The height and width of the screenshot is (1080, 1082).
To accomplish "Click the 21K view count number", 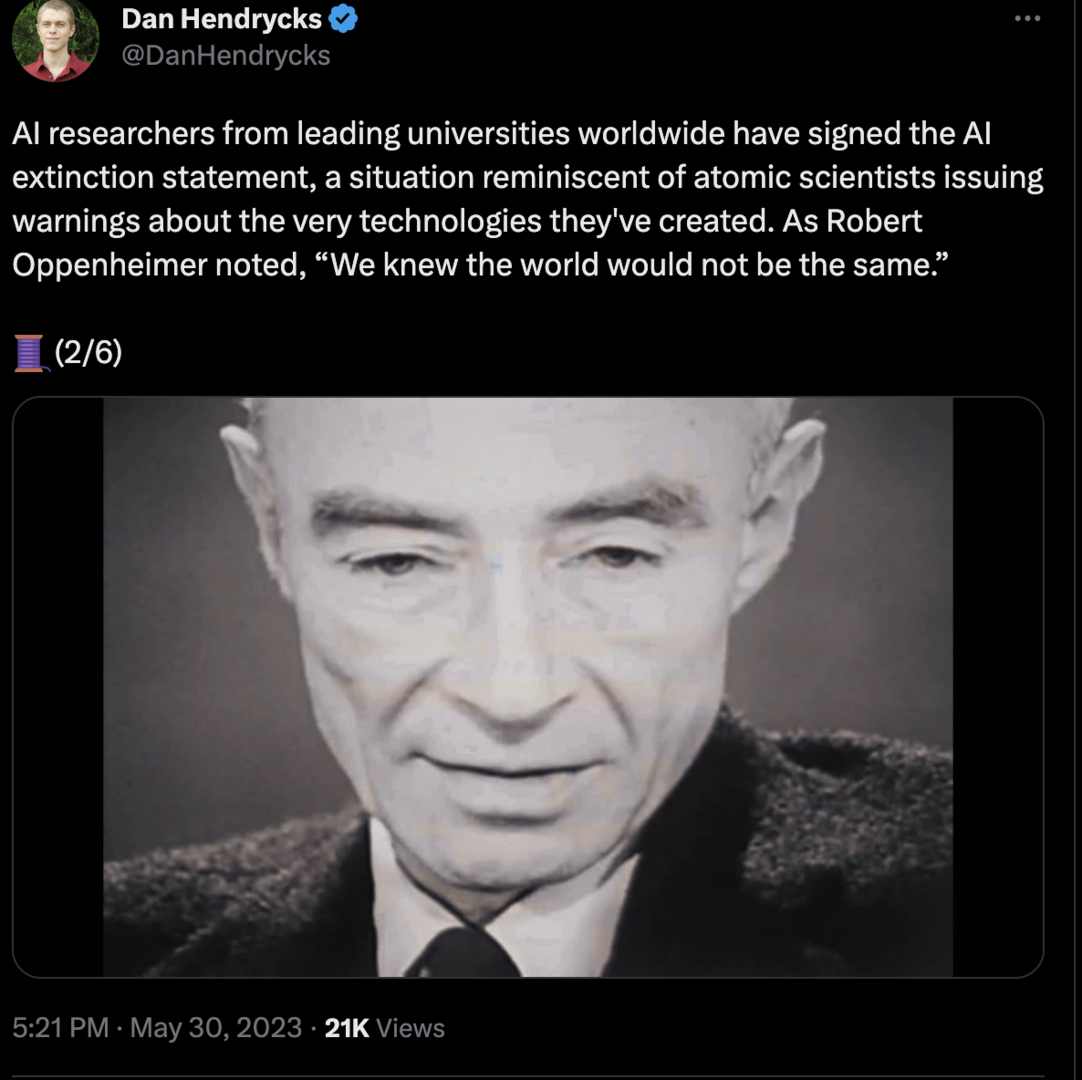I will tap(346, 1028).
